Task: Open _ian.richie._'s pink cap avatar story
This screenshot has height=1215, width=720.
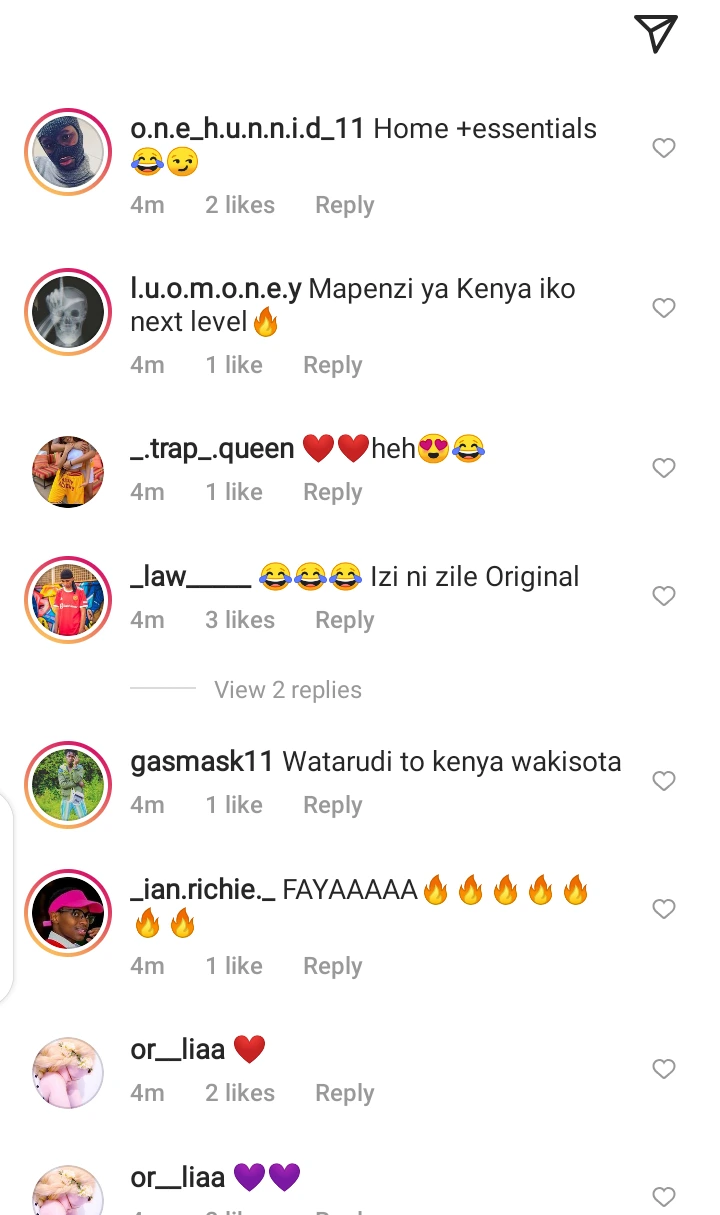Action: coord(68,913)
